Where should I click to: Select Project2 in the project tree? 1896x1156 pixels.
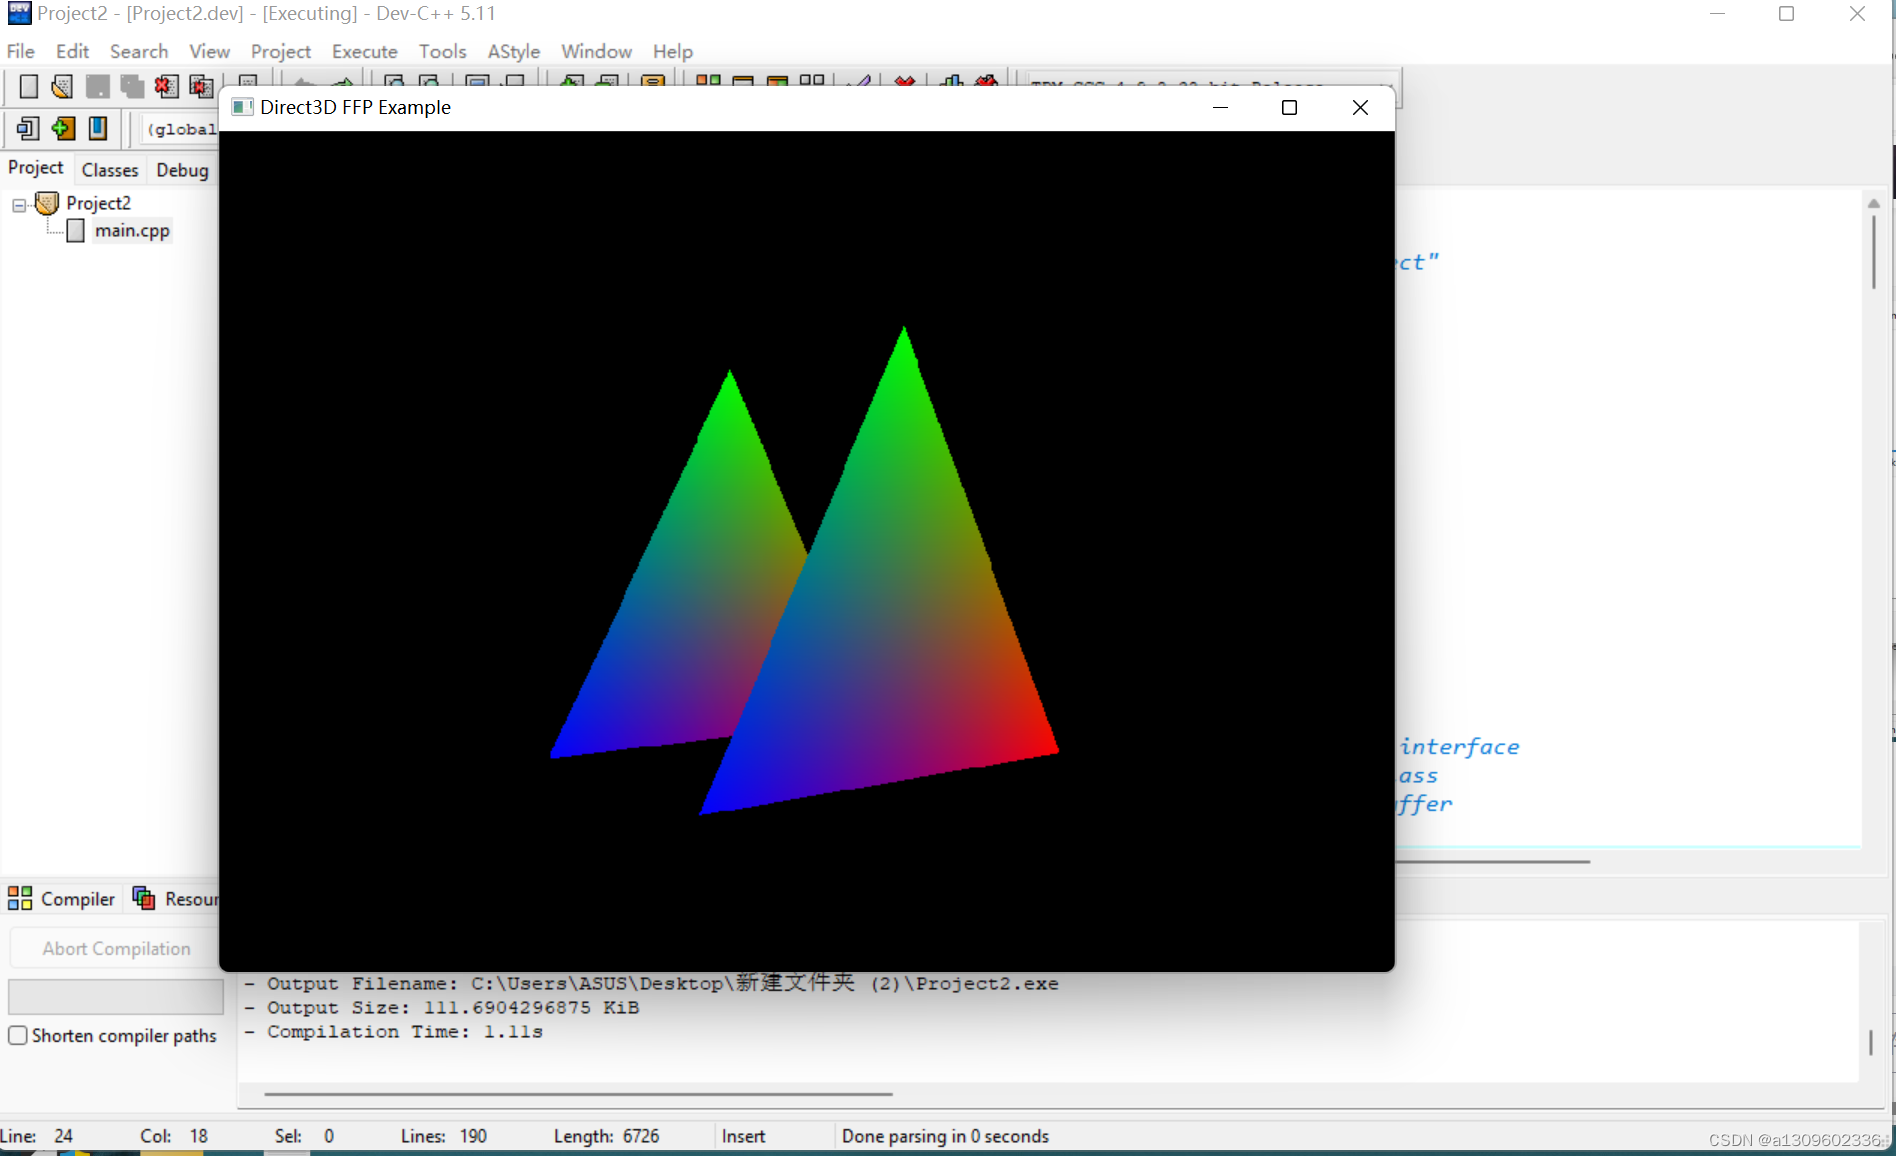(x=98, y=203)
